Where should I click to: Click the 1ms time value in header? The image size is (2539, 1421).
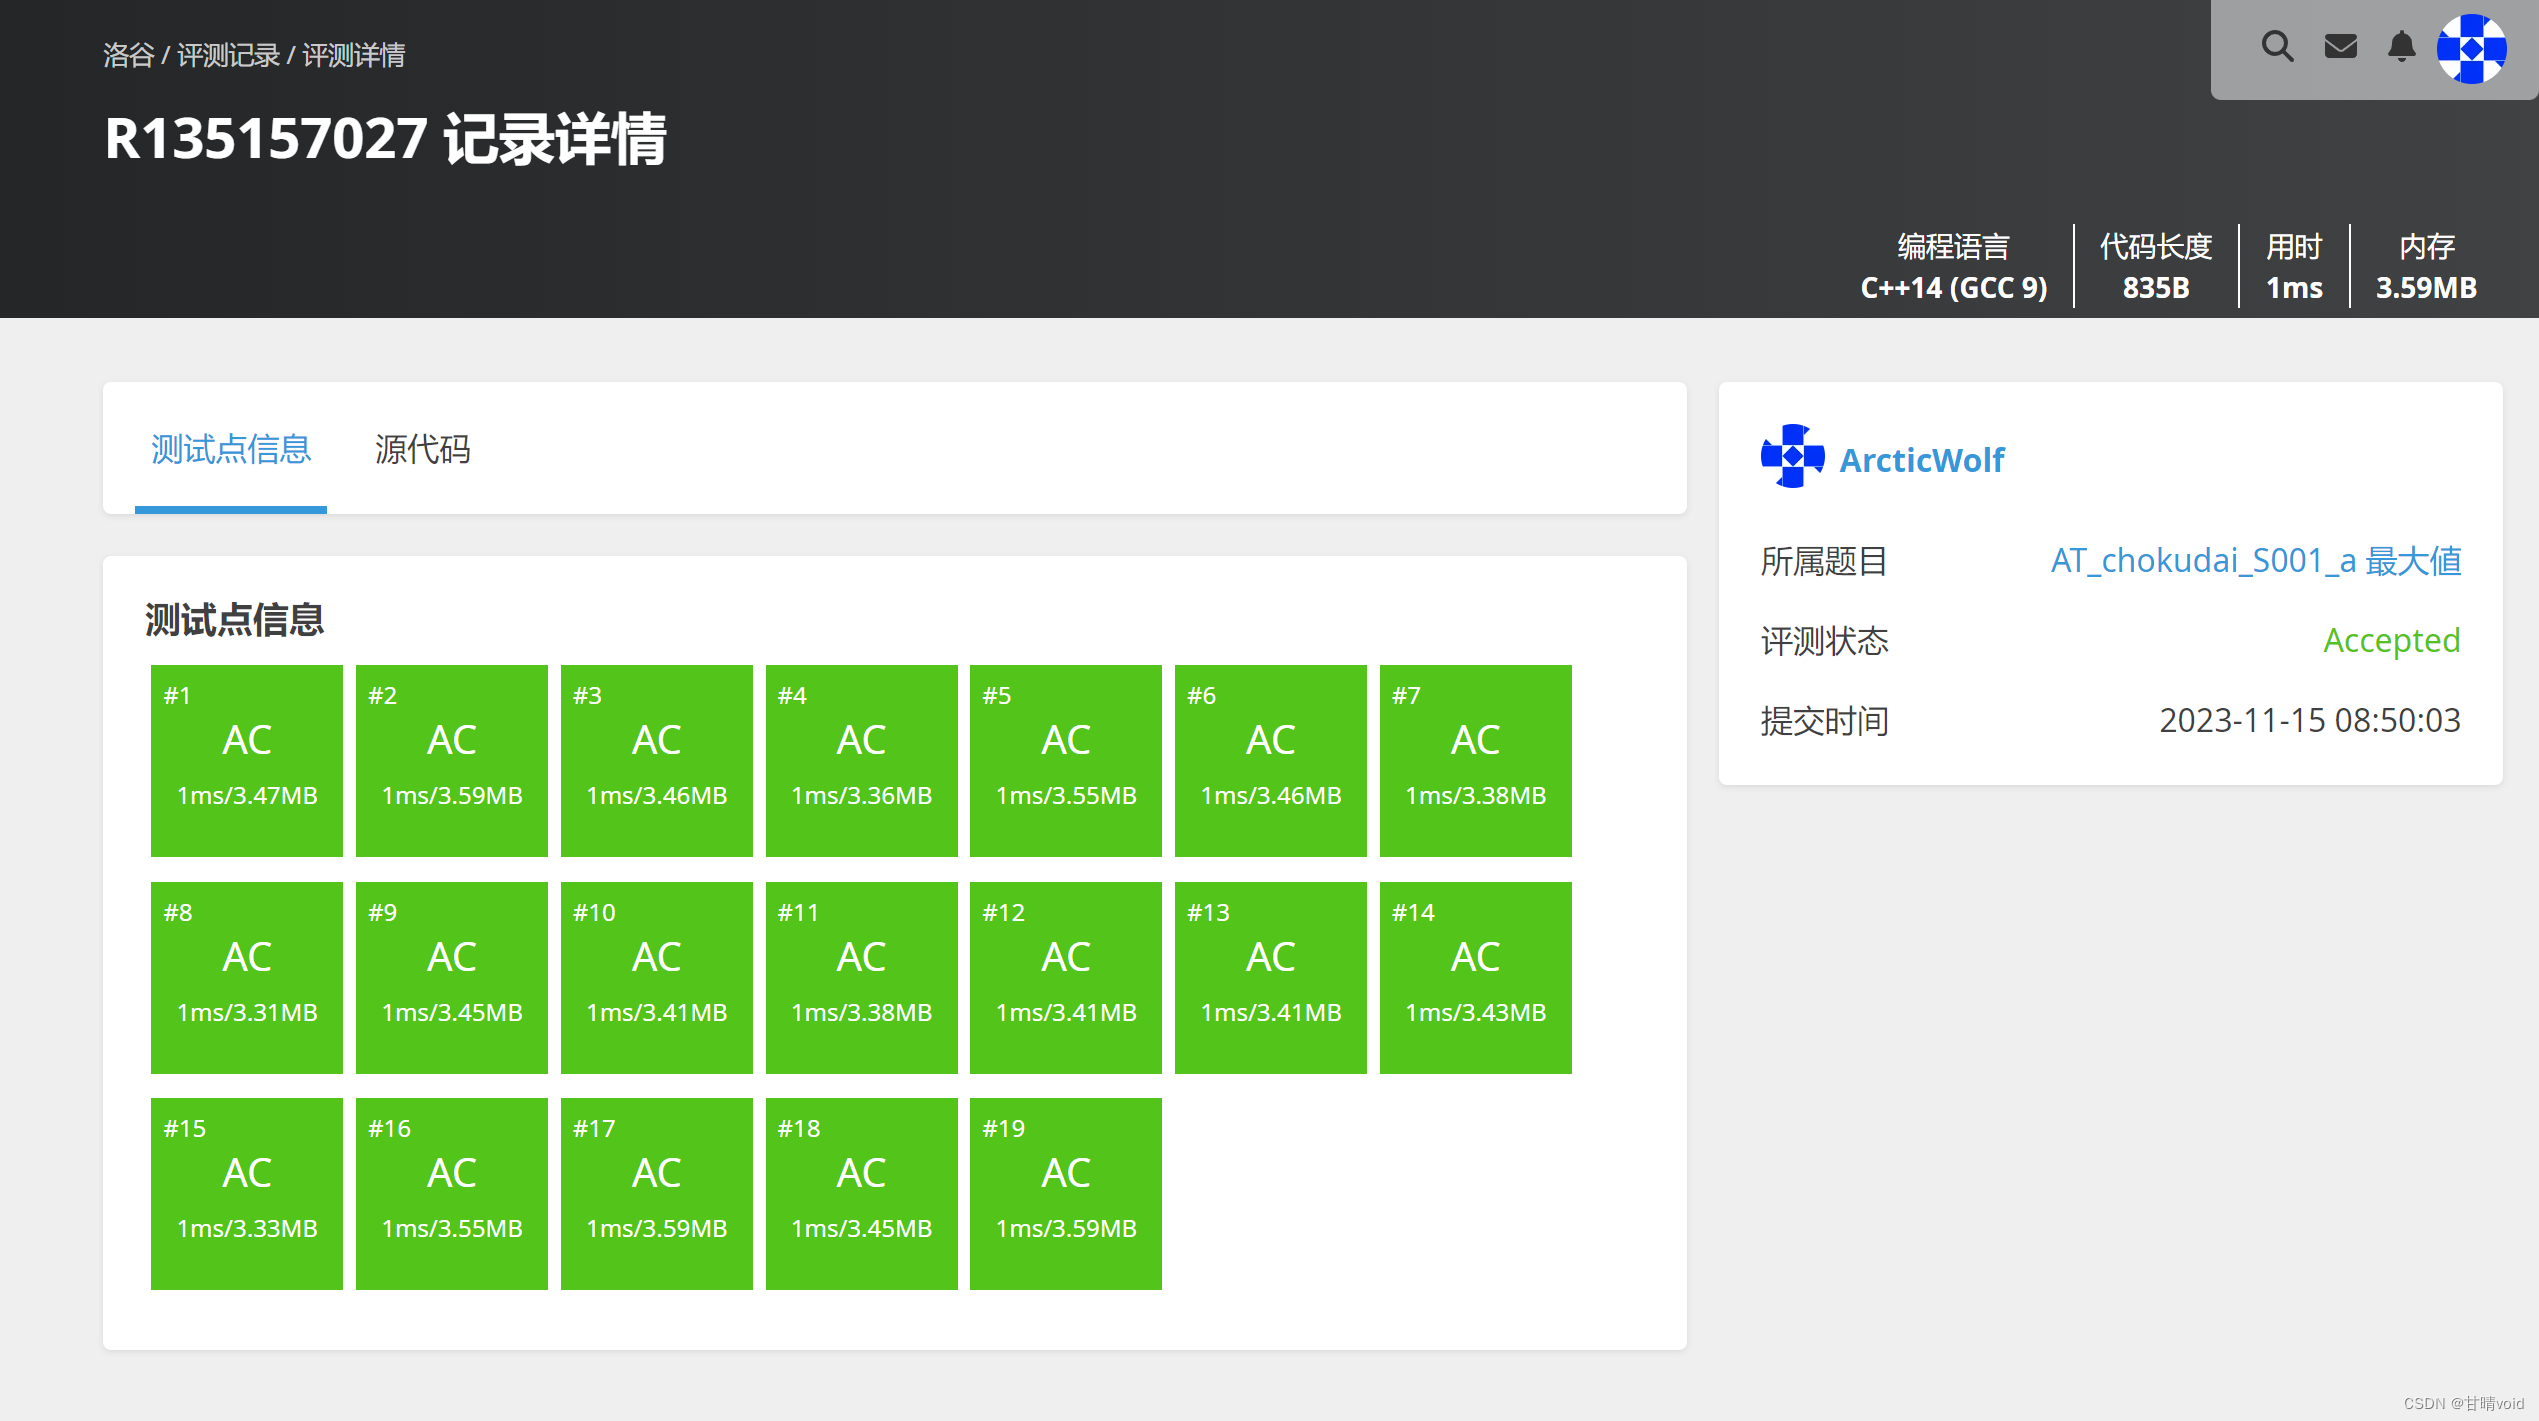pyautogui.click(x=2294, y=288)
